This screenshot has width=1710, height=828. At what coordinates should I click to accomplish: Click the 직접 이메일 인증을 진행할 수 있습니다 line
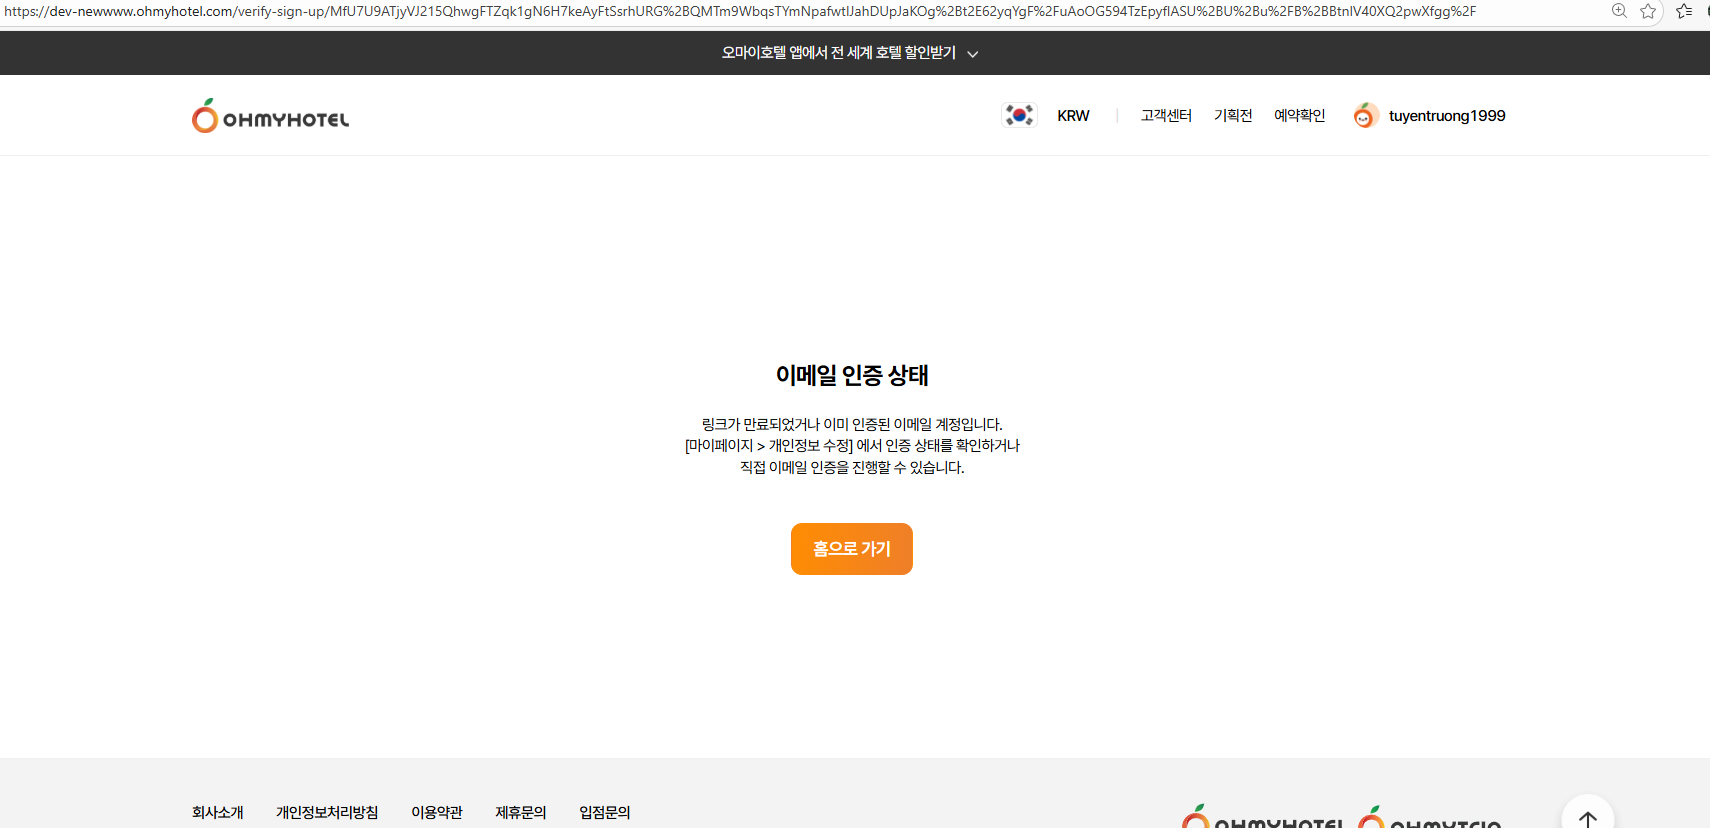pyautogui.click(x=852, y=467)
